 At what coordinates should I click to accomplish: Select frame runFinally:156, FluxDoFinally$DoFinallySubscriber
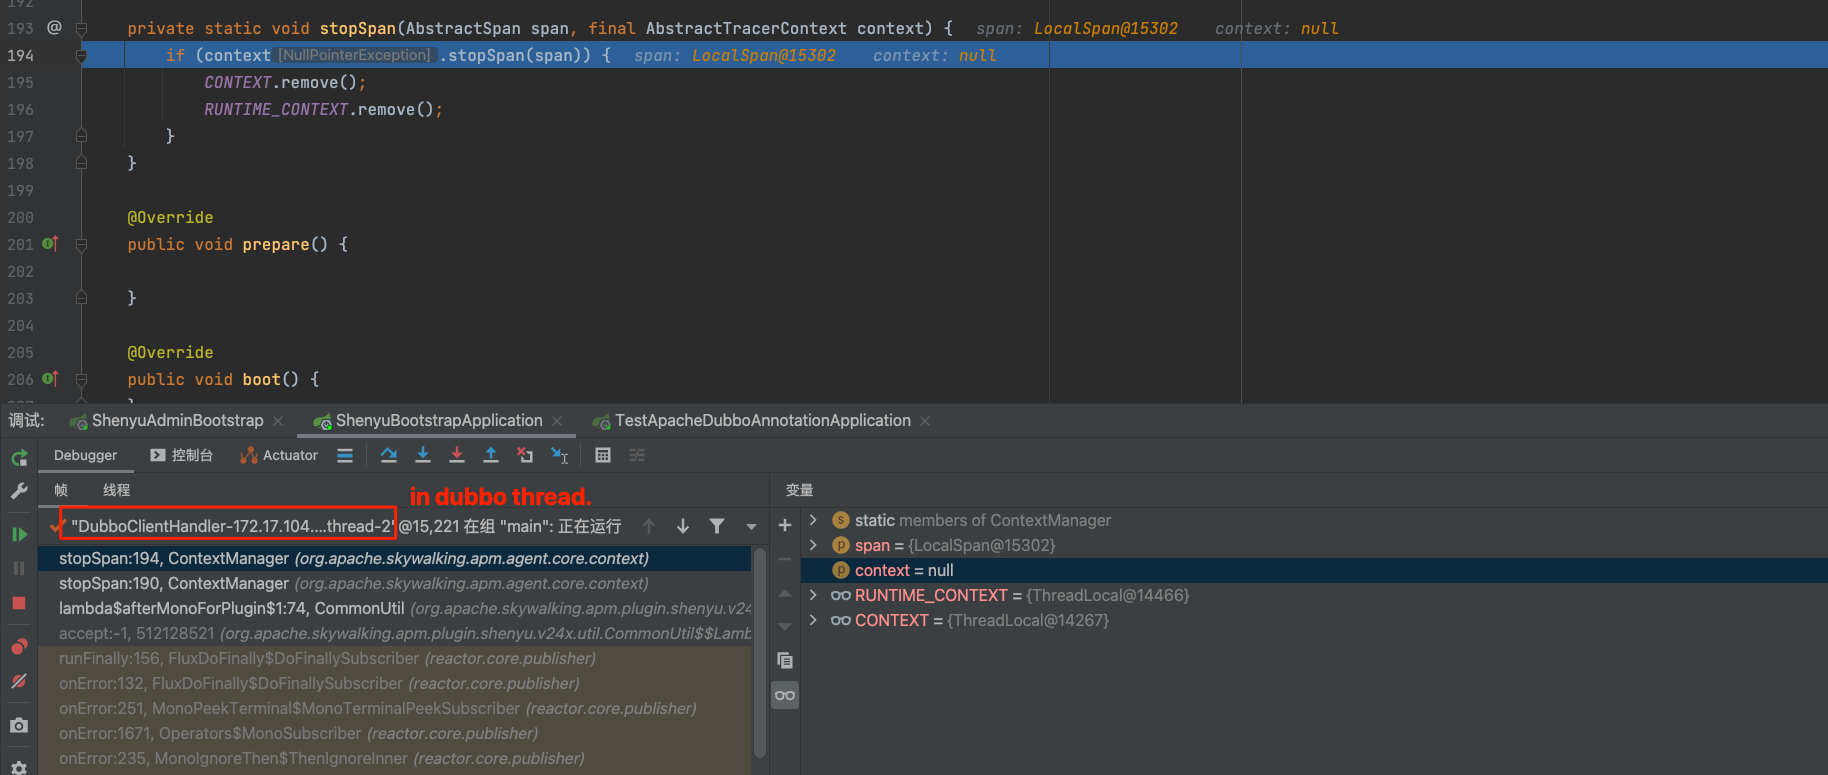pos(395,658)
